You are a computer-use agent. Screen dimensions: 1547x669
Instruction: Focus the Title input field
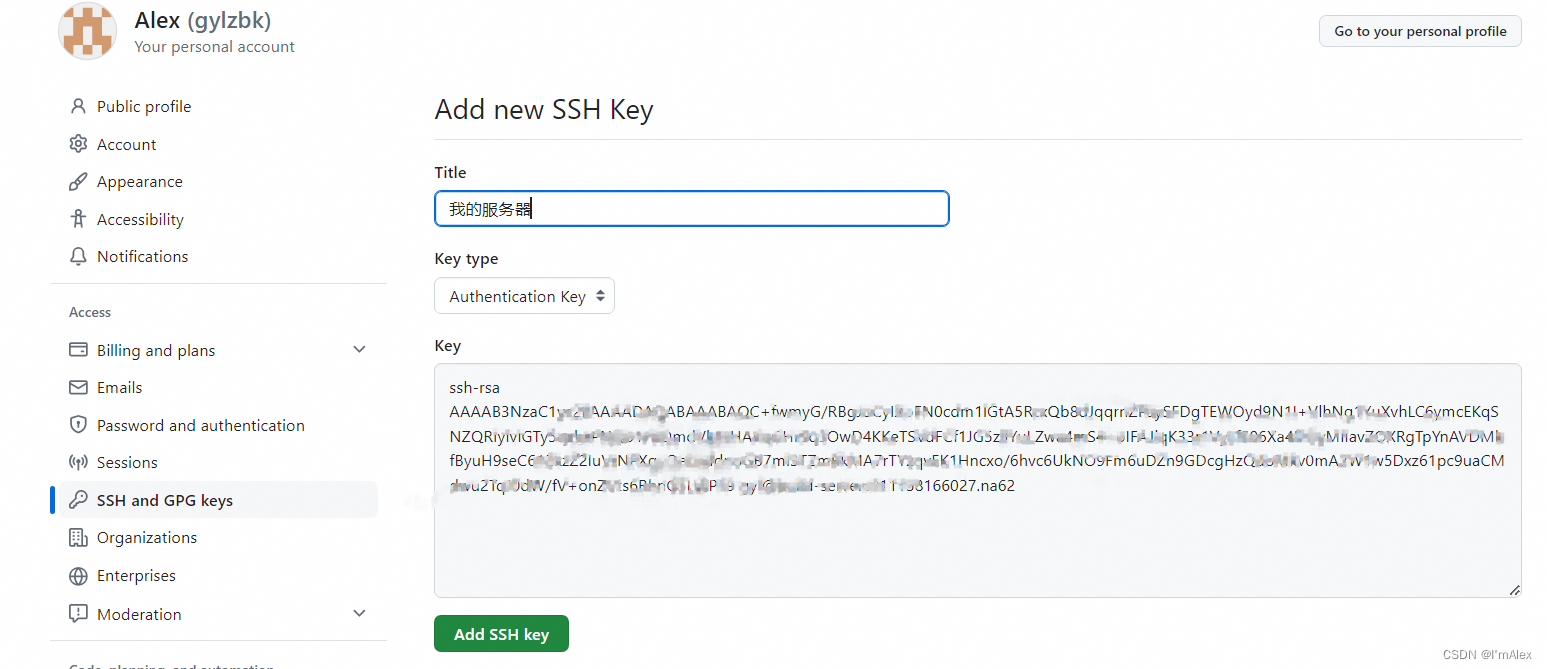click(691, 209)
